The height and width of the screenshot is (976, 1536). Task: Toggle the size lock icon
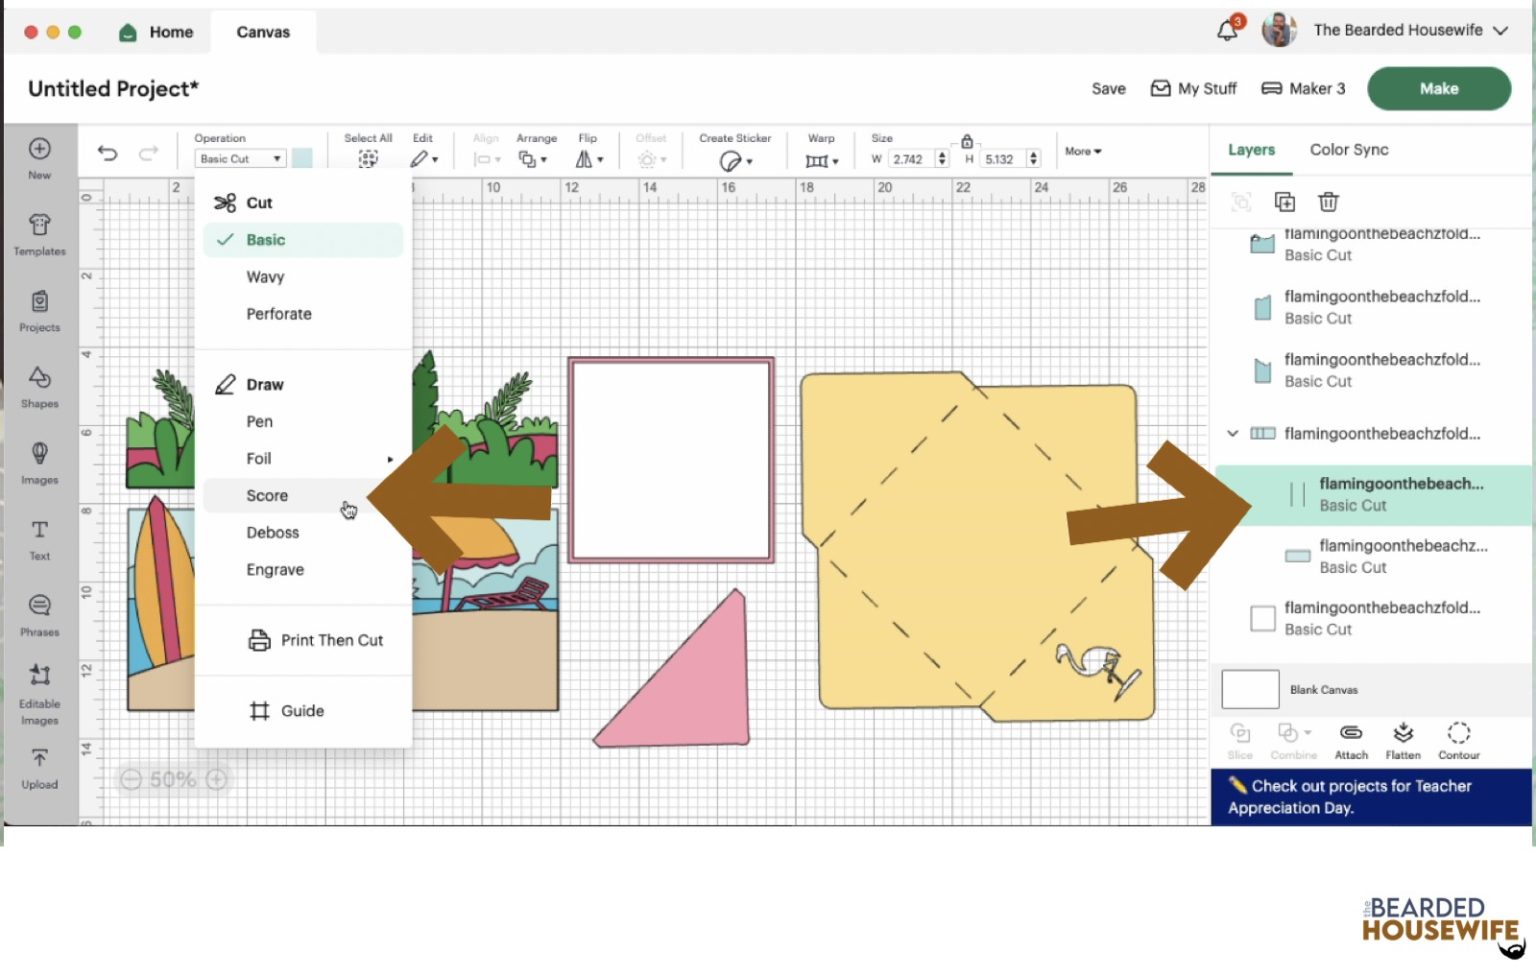pos(967,142)
